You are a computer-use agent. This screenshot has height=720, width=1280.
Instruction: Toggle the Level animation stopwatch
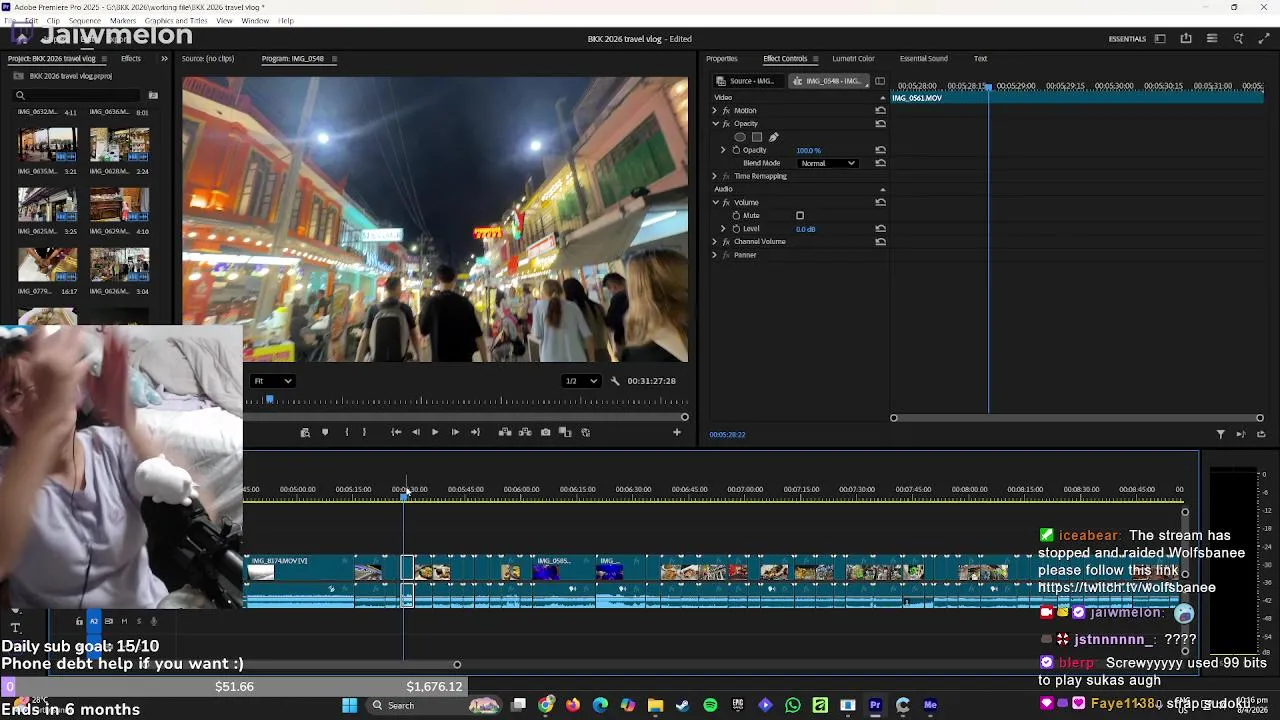point(736,228)
